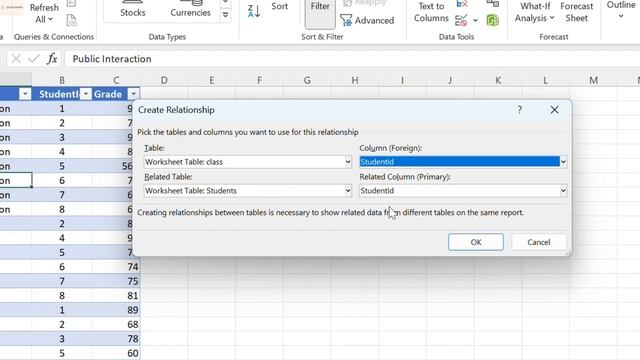
Task: Click the formula bar containing Public Interaction
Action: 351,59
